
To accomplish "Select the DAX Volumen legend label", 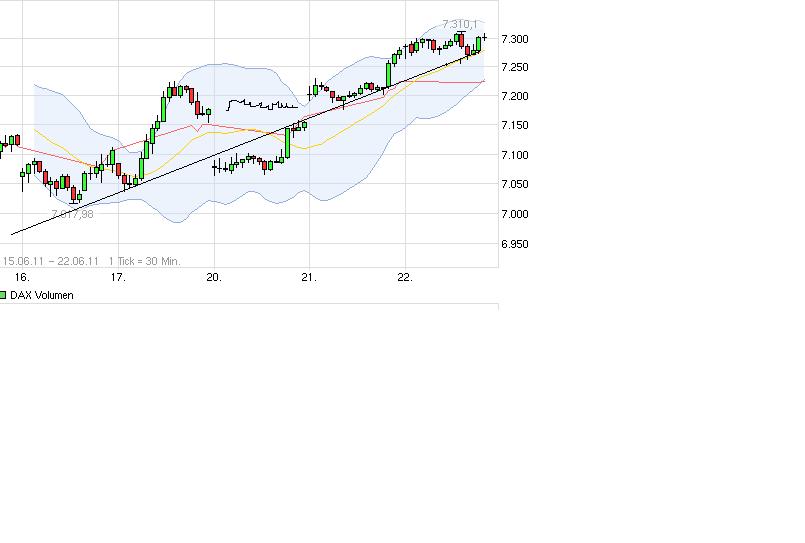I will pos(41,295).
